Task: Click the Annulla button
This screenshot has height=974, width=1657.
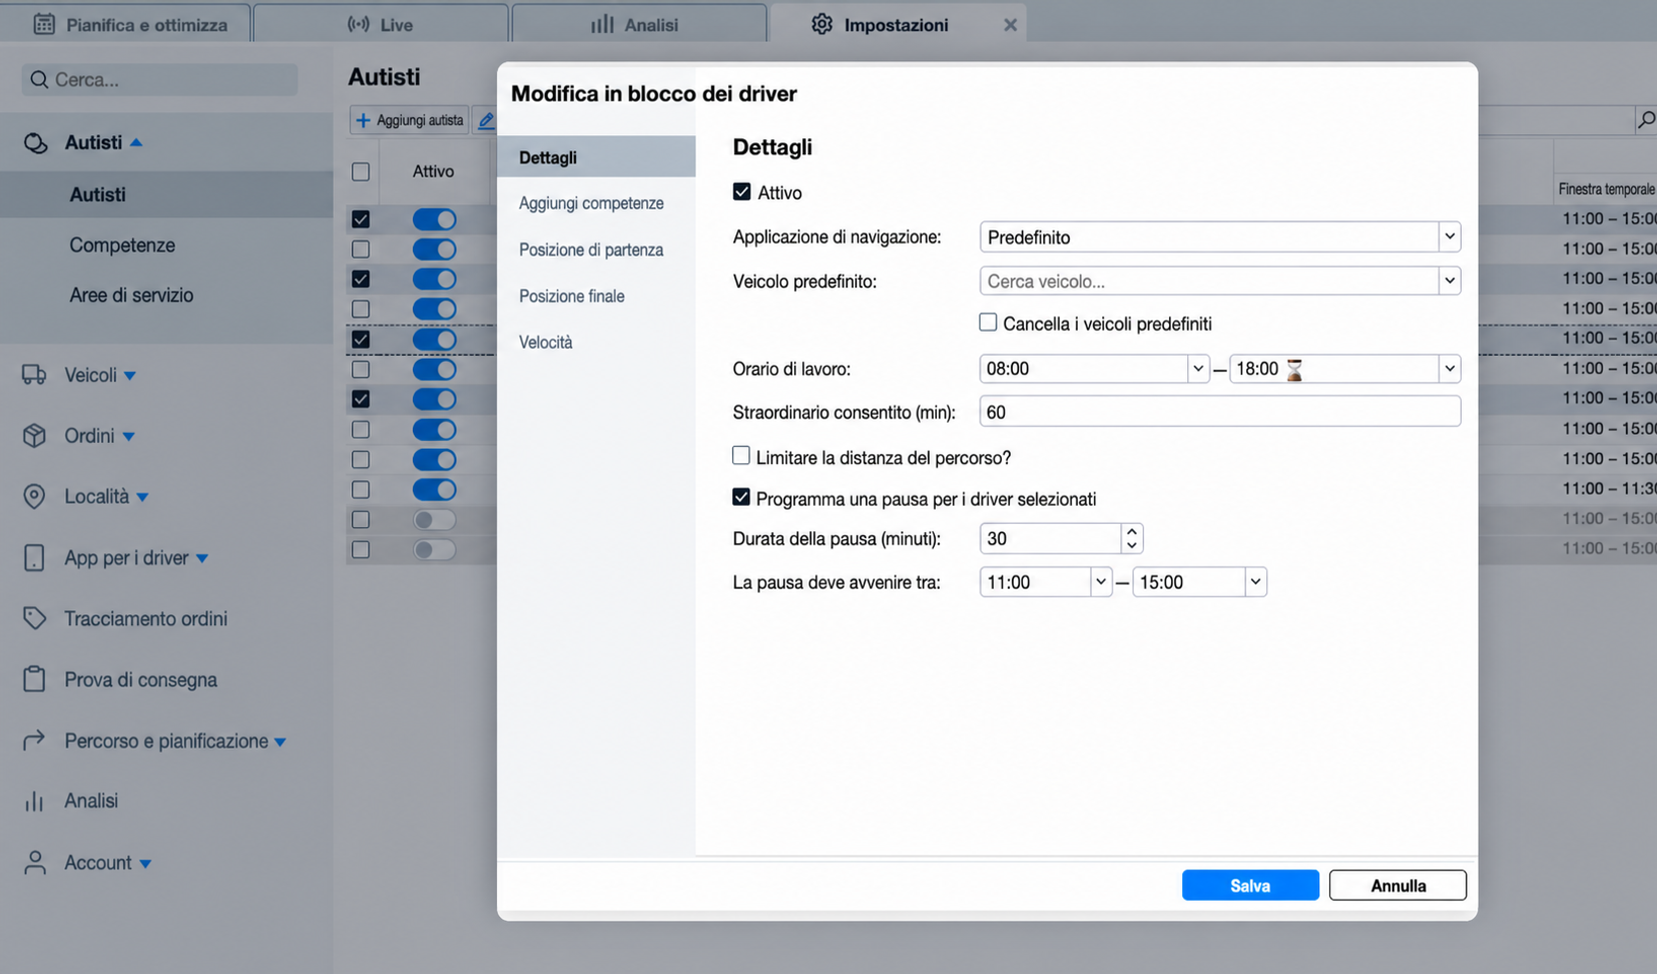Action: [x=1398, y=886]
